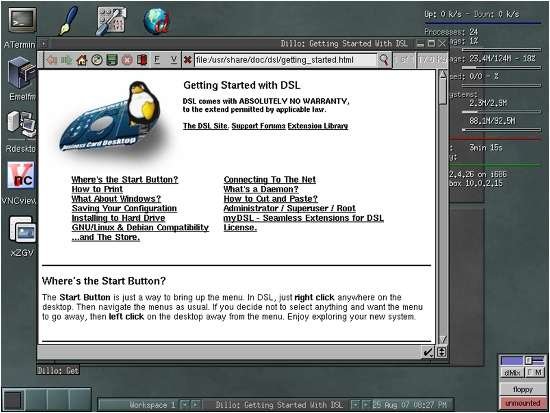Click the scrollbar down arrow in Dillo
The height and width of the screenshot is (413, 550).
443,339
